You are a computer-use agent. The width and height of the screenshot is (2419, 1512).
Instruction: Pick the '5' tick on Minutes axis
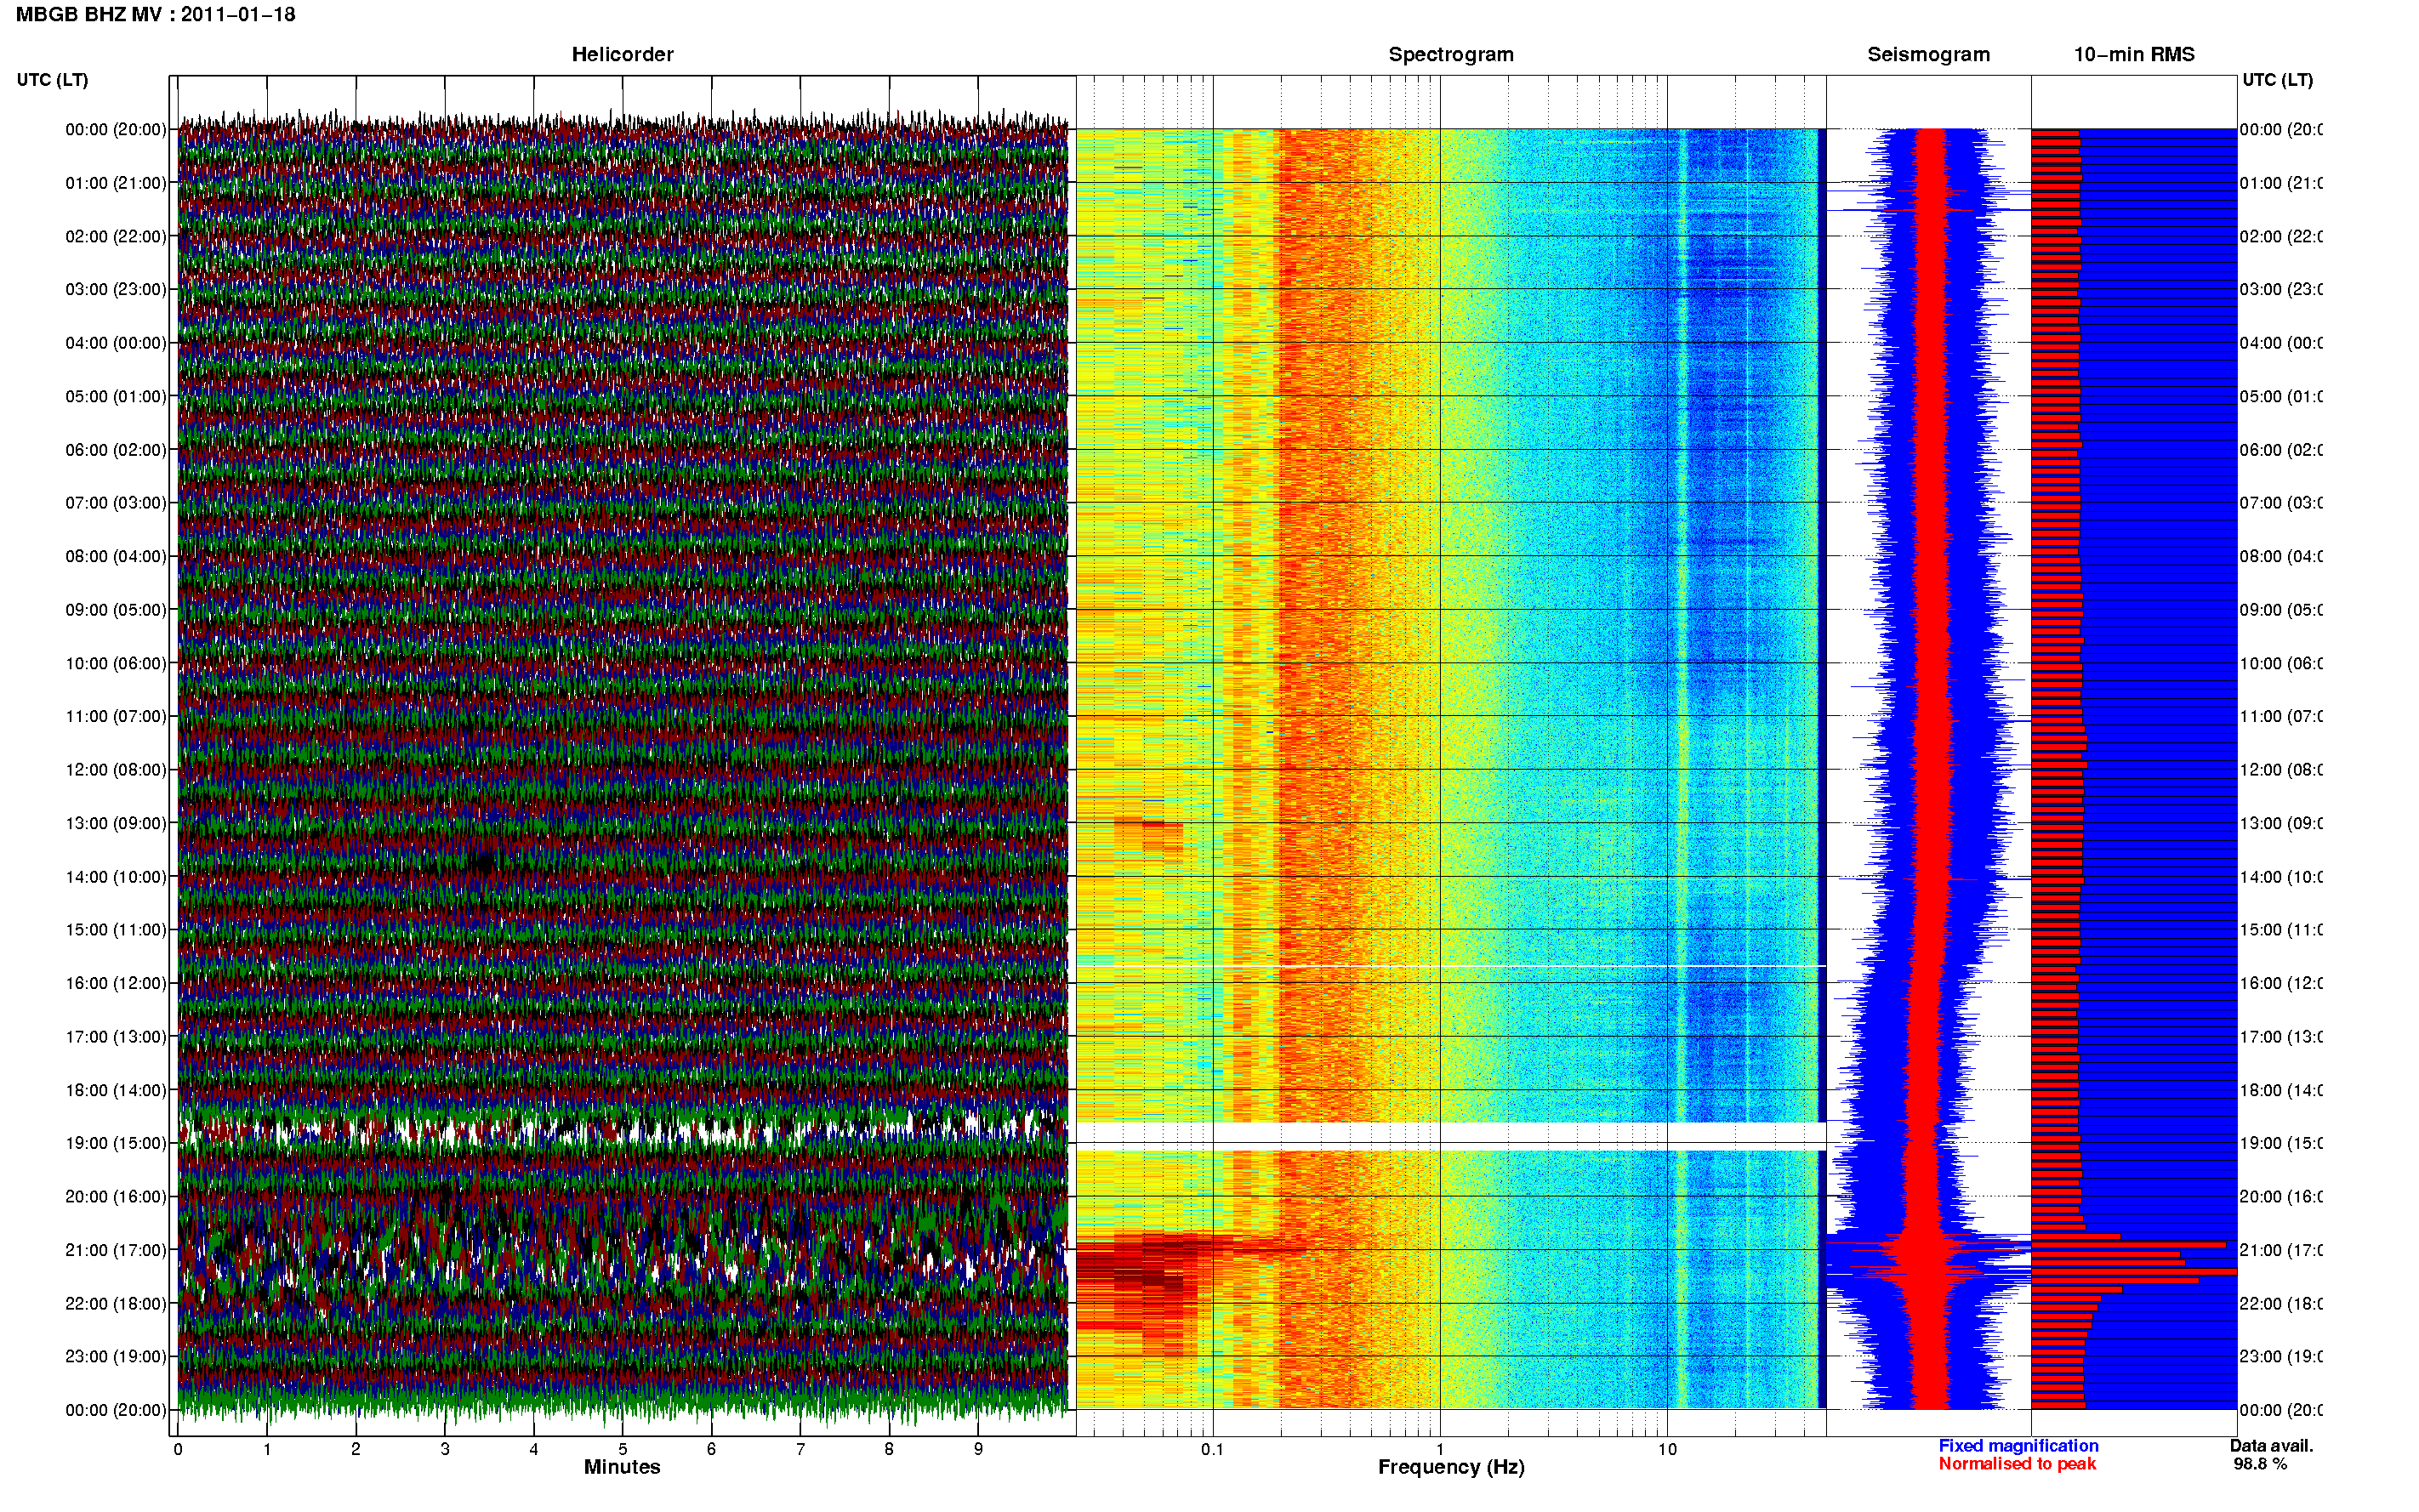tap(623, 1450)
